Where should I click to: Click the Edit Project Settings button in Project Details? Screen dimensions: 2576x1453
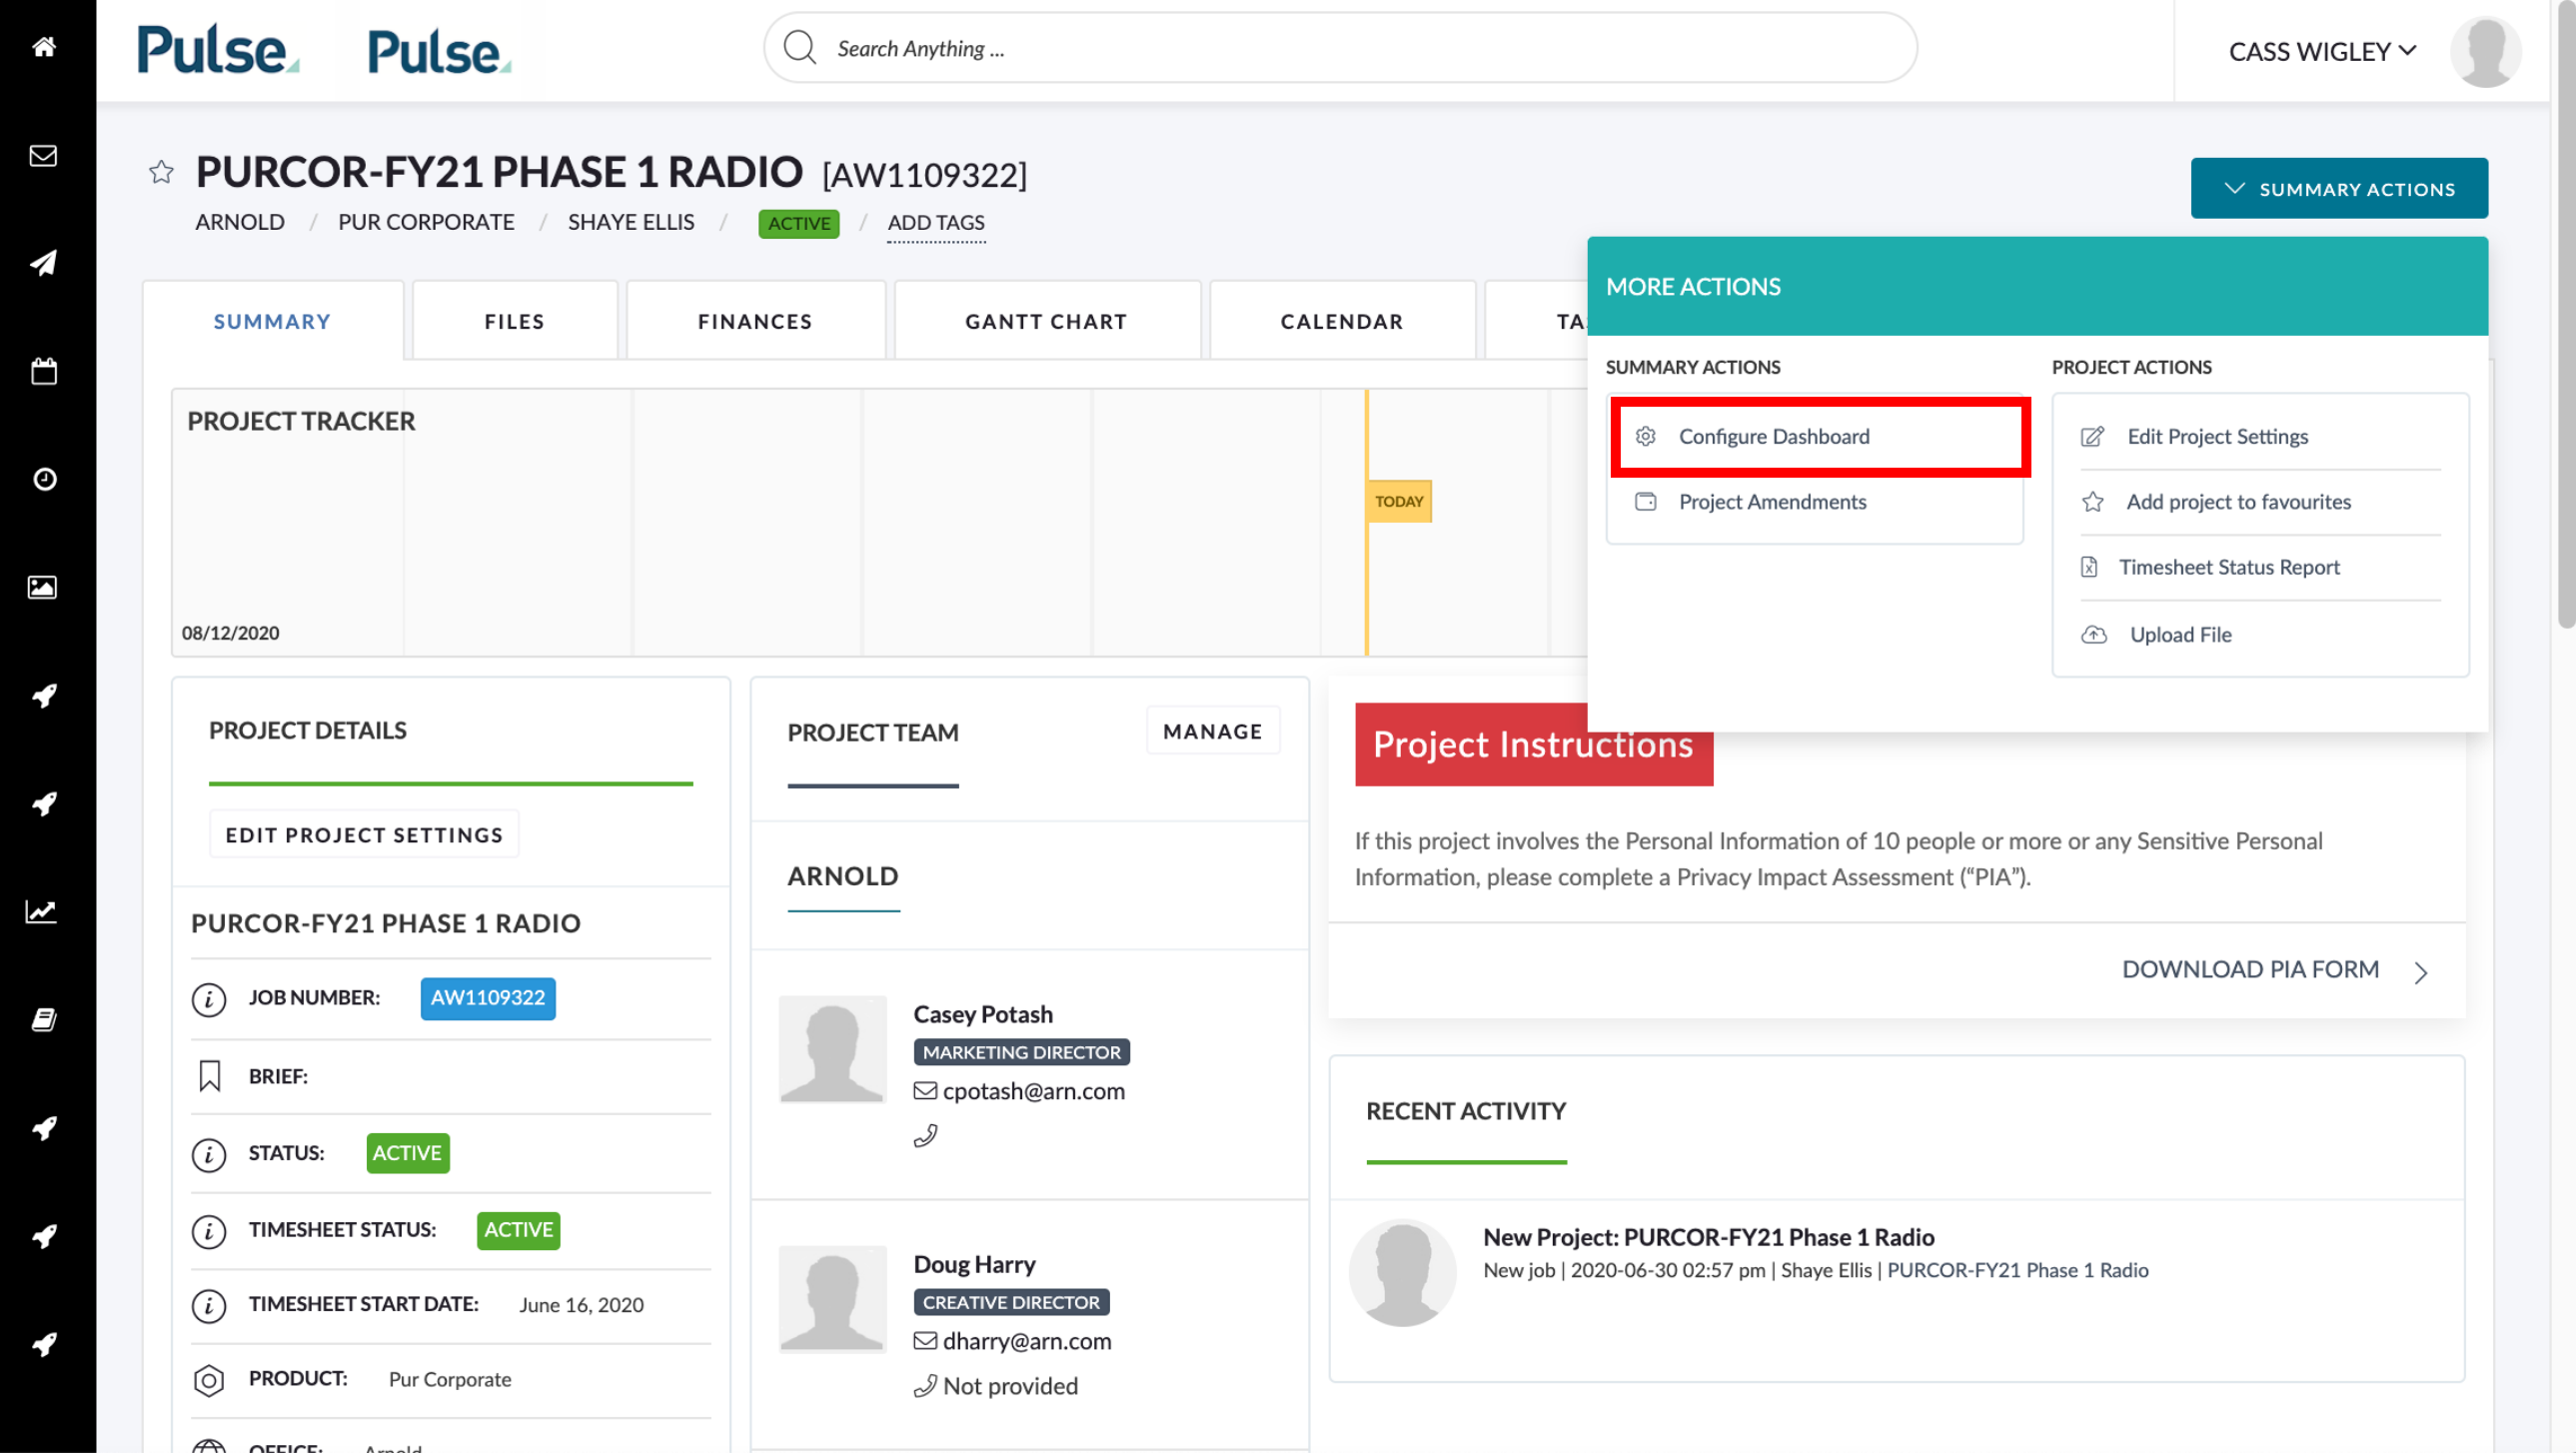pyautogui.click(x=364, y=834)
